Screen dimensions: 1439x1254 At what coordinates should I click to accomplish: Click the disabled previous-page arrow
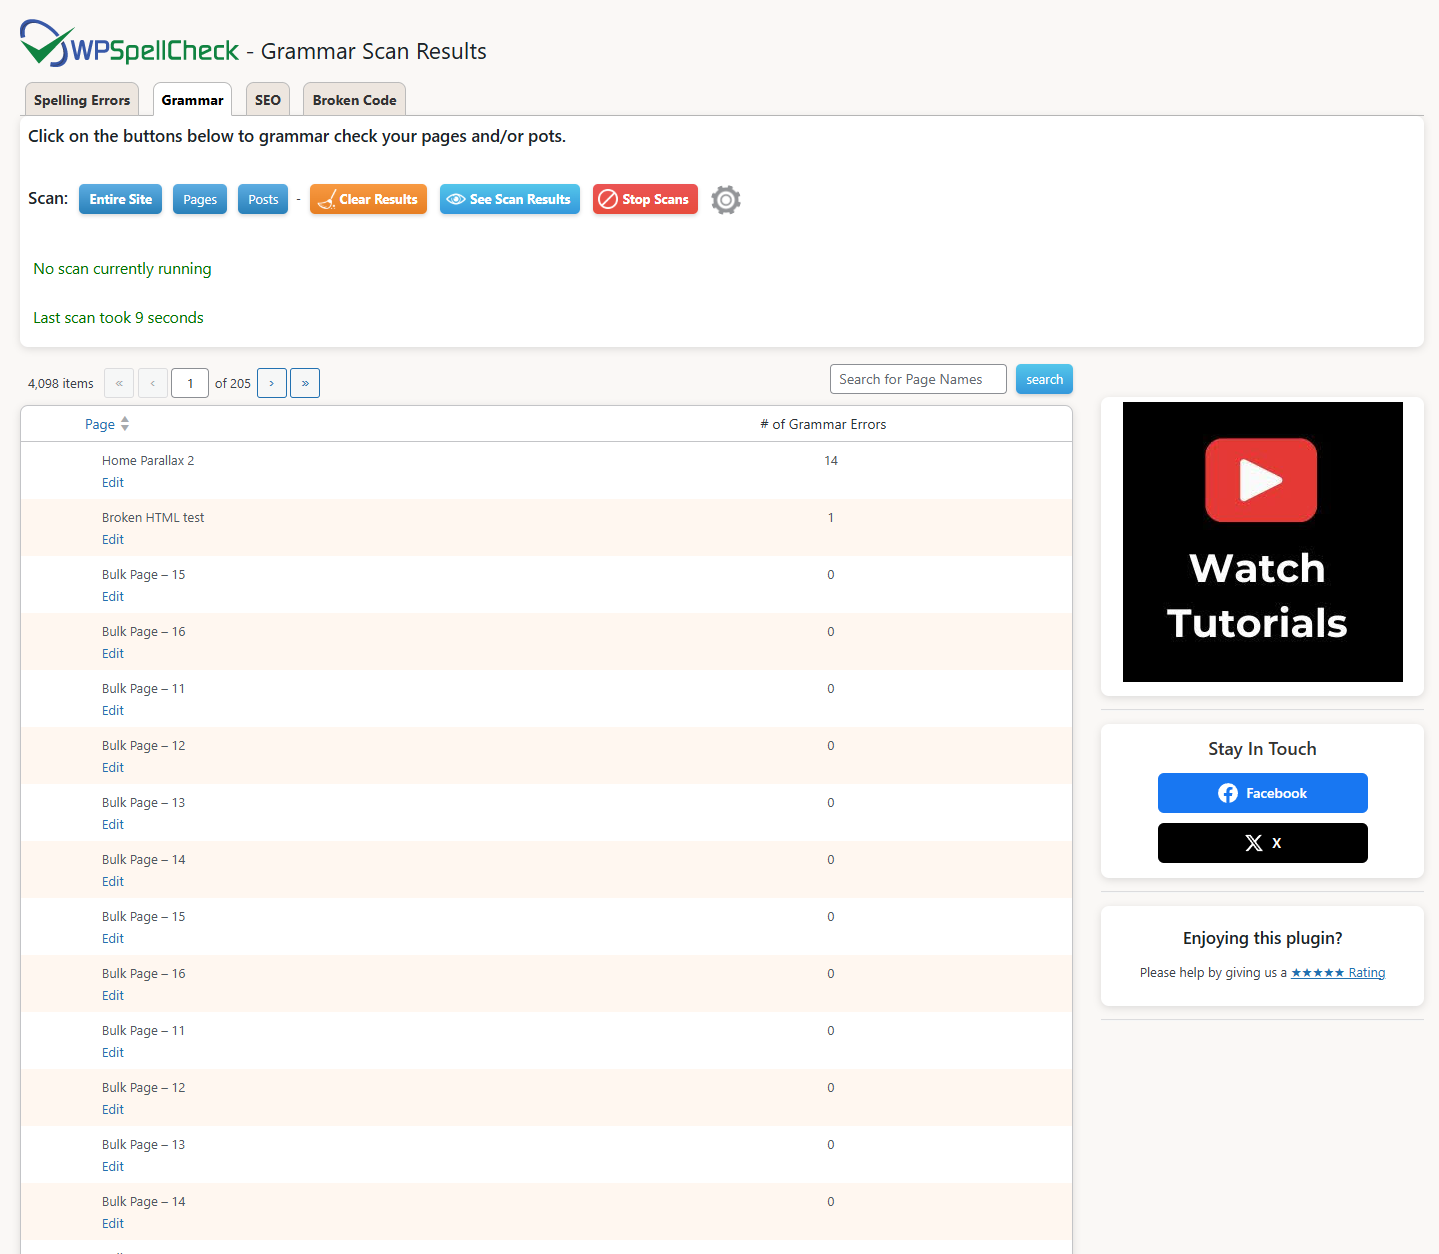153,383
